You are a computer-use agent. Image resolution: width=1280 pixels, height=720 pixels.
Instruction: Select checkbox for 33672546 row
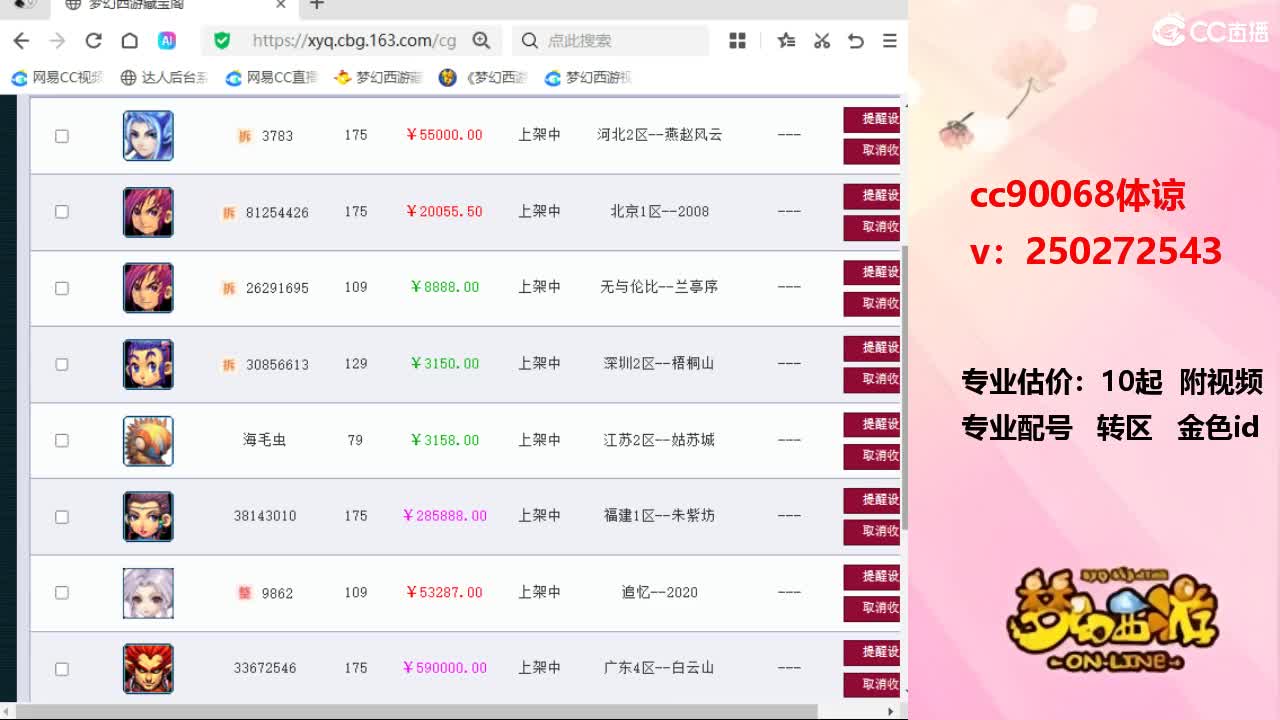62,669
